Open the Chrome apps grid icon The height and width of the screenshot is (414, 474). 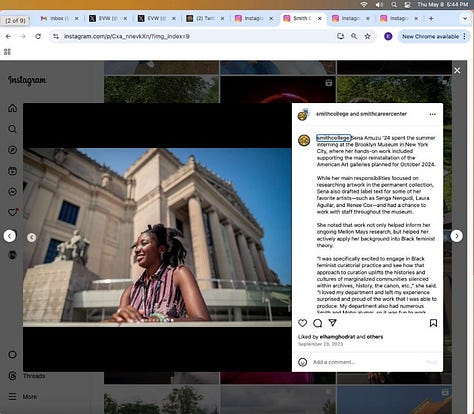[x=7, y=52]
